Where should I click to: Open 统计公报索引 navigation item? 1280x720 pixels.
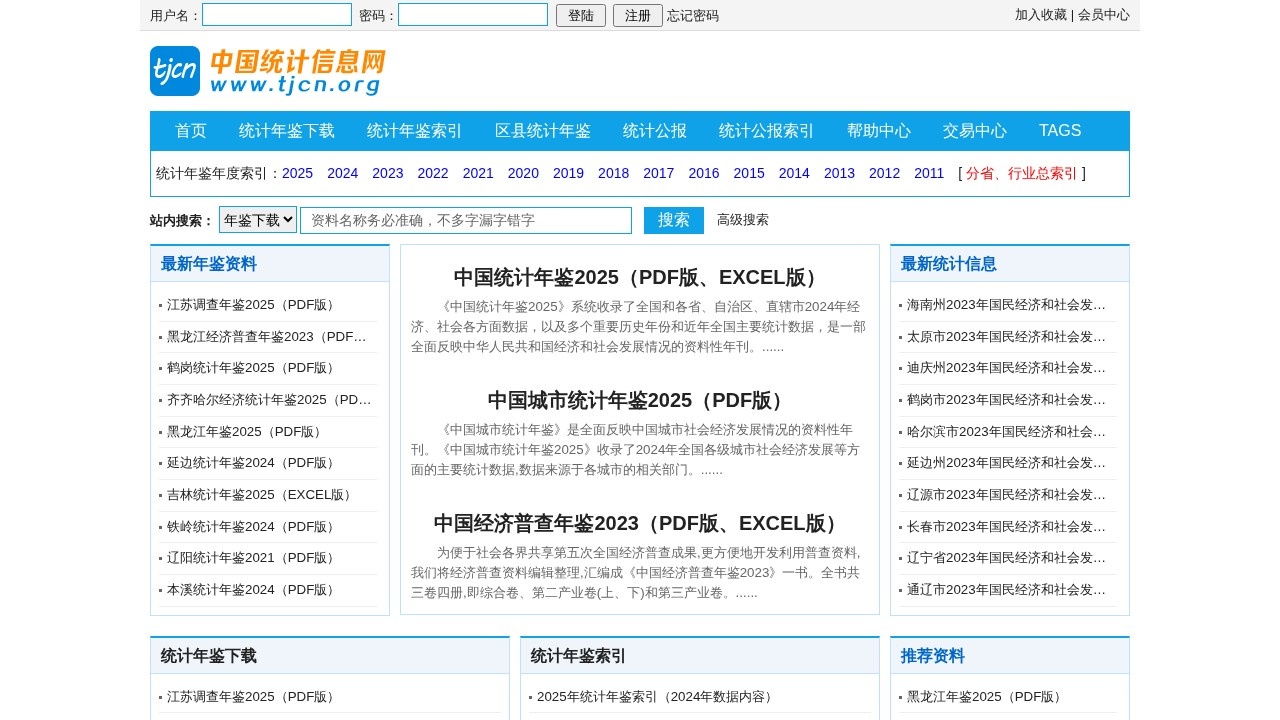pos(767,131)
